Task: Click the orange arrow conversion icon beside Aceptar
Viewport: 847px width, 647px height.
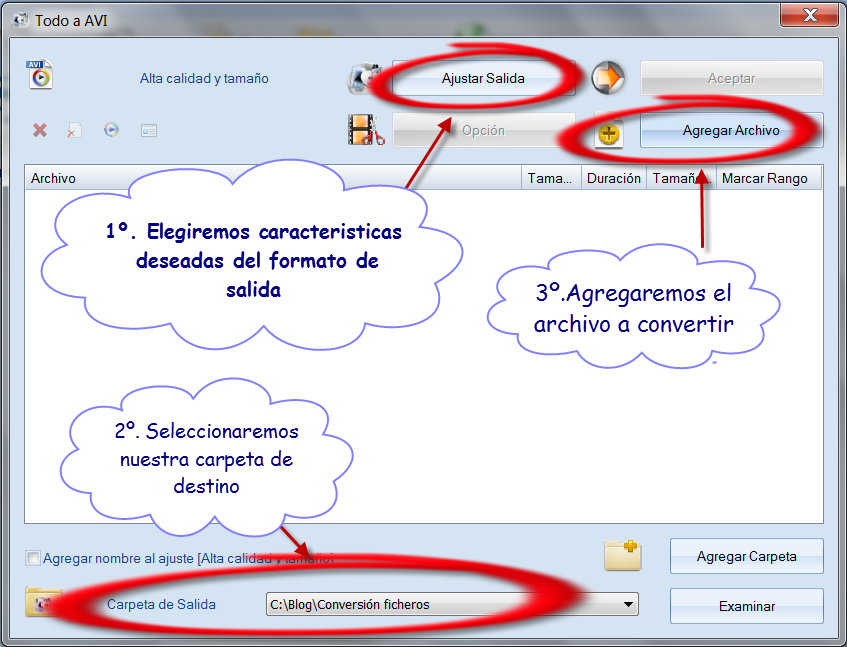Action: pos(608,78)
